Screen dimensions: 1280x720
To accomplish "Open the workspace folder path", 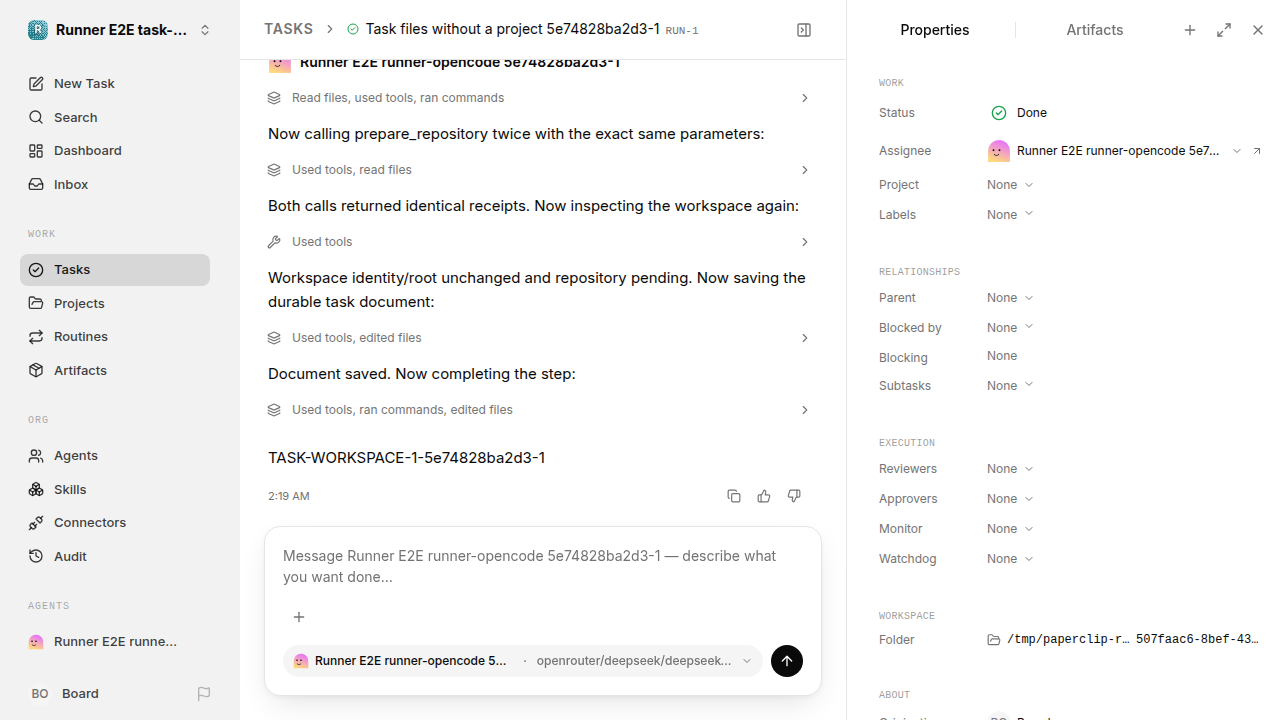I will [1123, 640].
